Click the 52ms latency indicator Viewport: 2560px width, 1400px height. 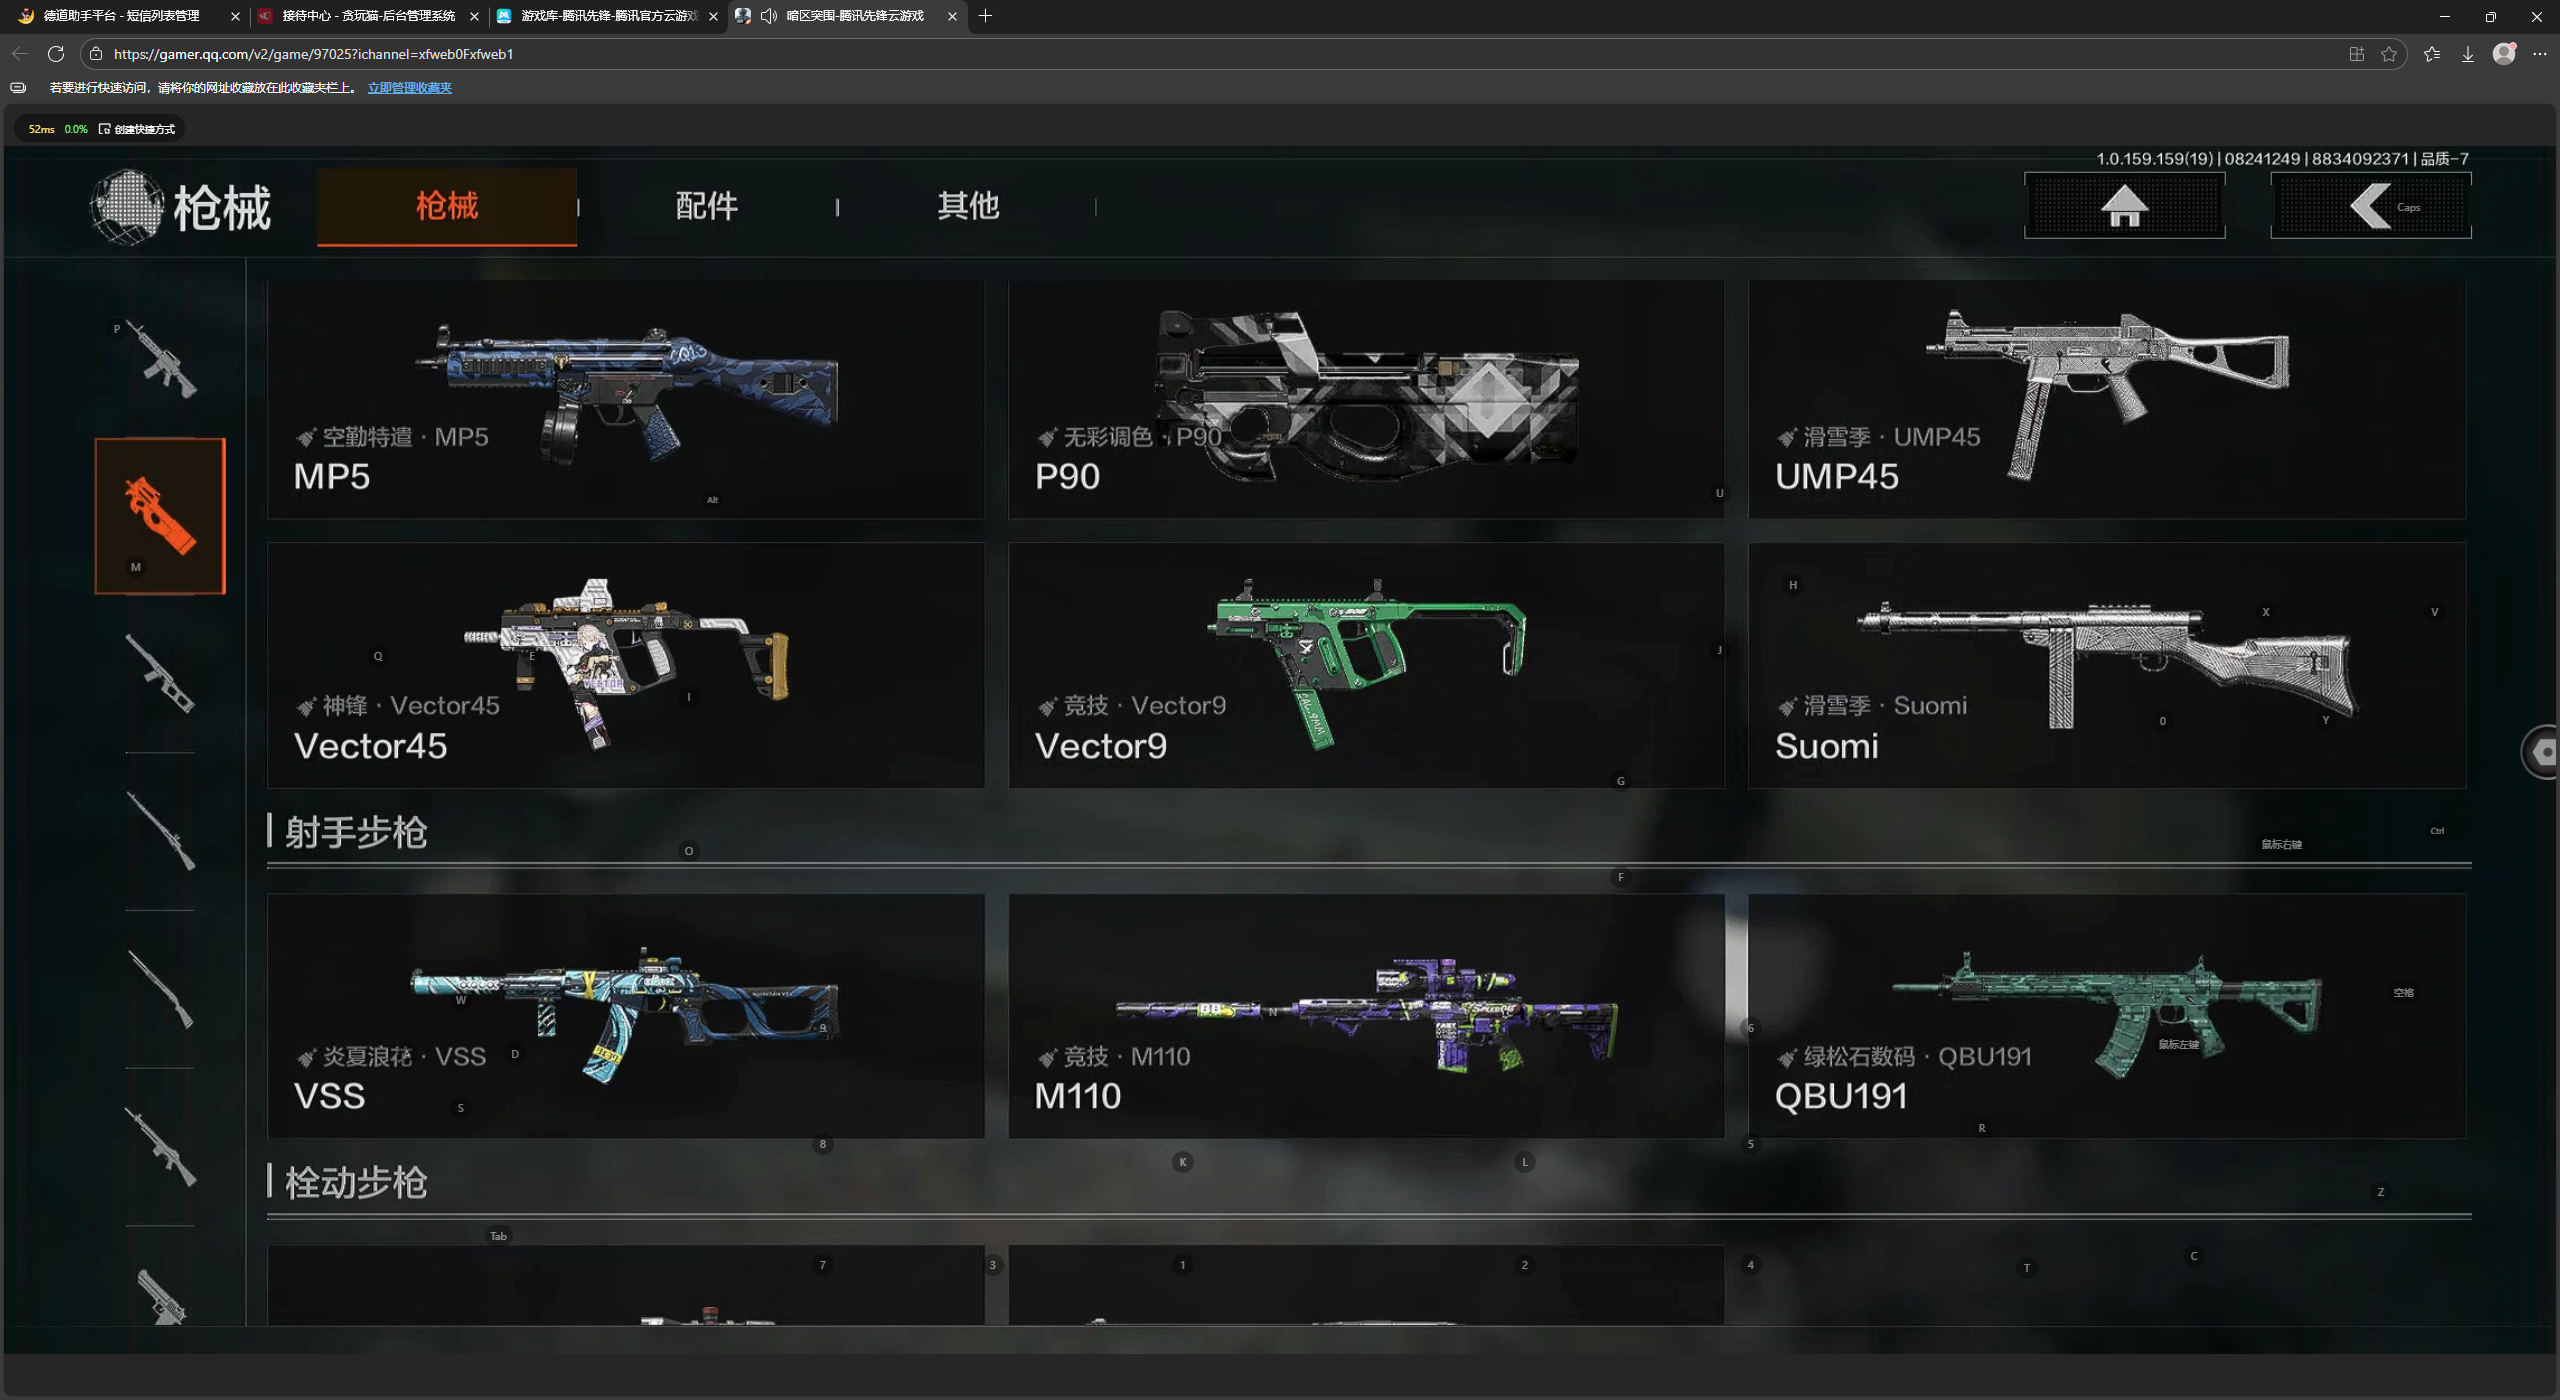click(x=41, y=129)
